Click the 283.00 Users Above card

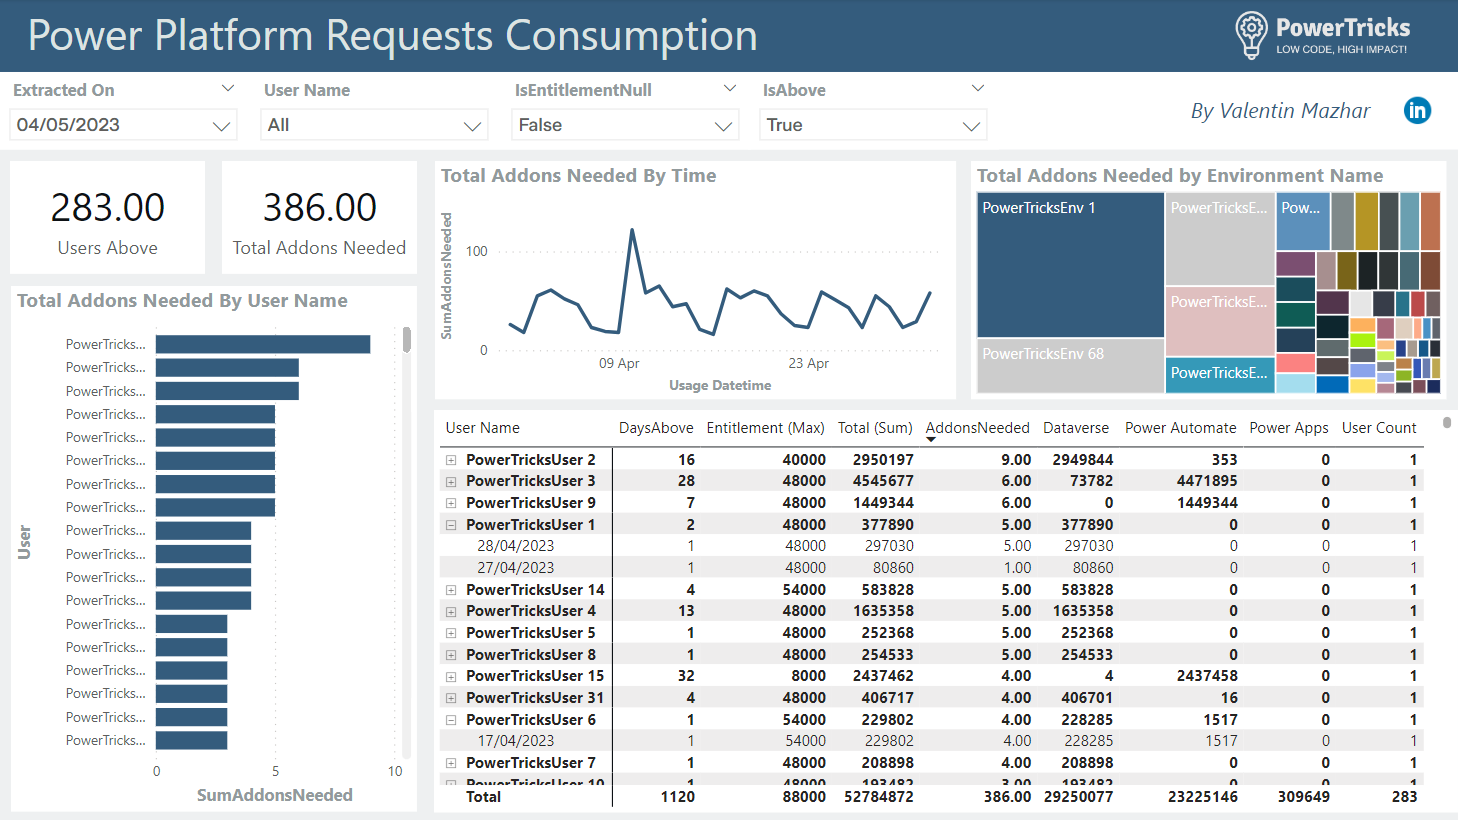[107, 218]
